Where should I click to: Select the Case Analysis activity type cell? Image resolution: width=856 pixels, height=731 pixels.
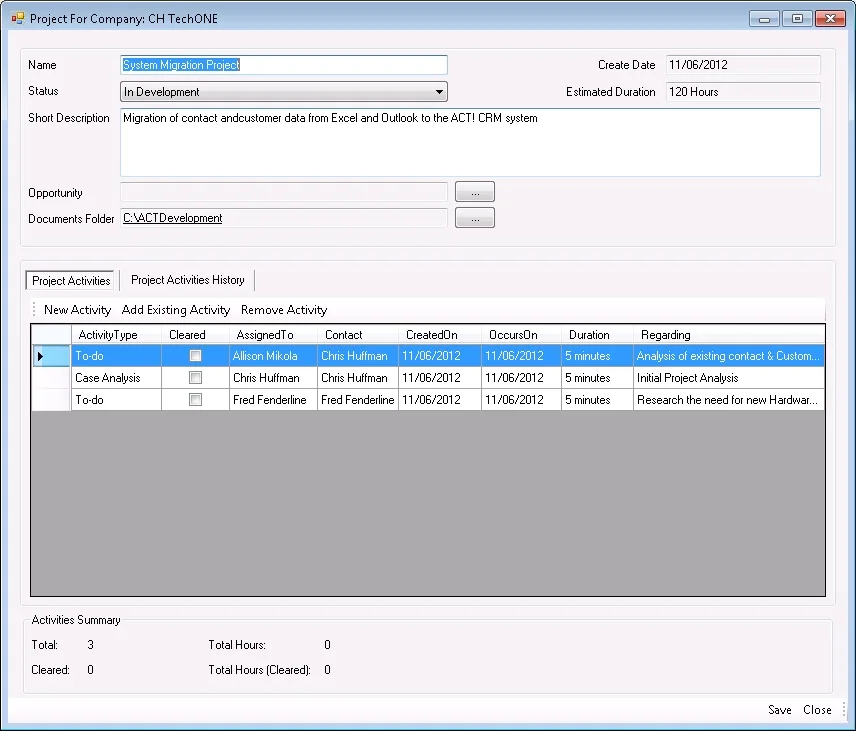pos(116,378)
